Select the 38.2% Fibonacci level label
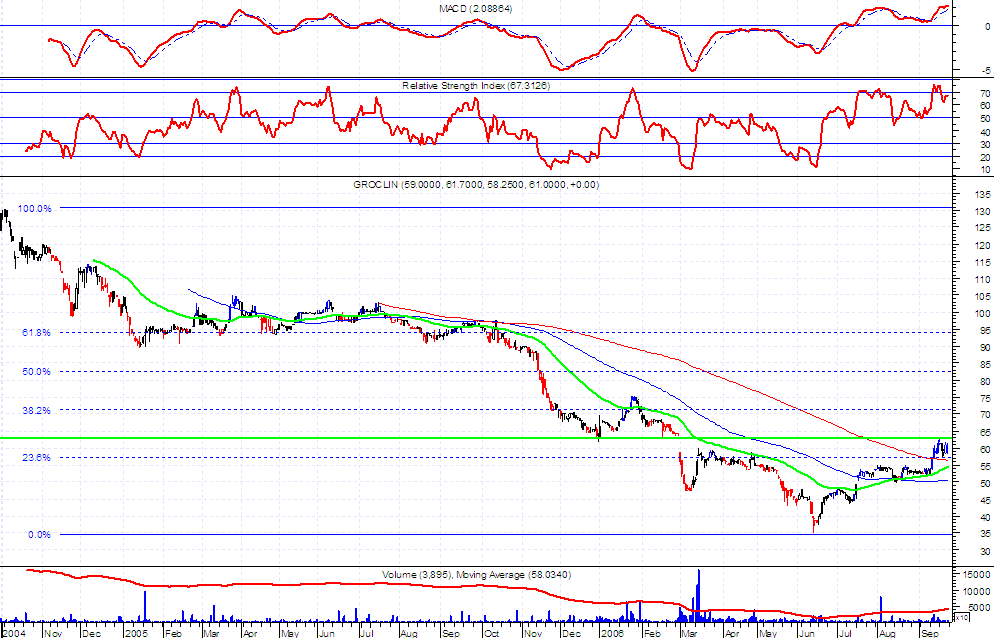994x638 pixels. pyautogui.click(x=36, y=410)
